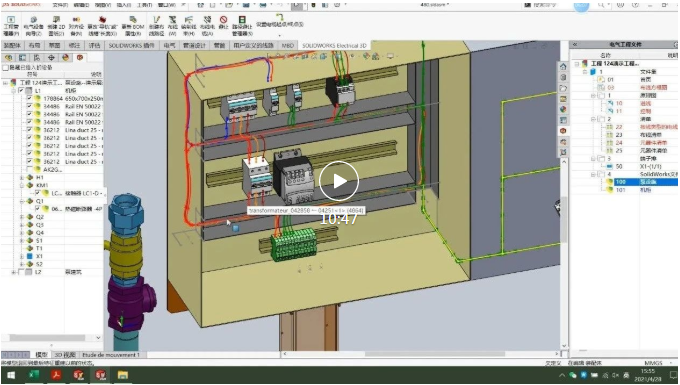
Task: Select document 101 in the project tree
Action: pos(620,190)
